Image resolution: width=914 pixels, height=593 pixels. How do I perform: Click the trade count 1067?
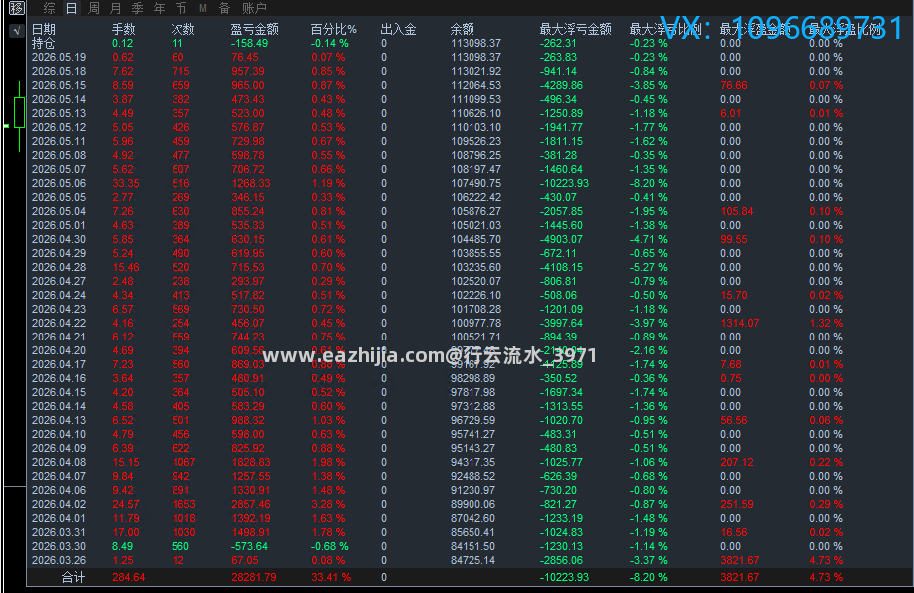[x=184, y=462]
